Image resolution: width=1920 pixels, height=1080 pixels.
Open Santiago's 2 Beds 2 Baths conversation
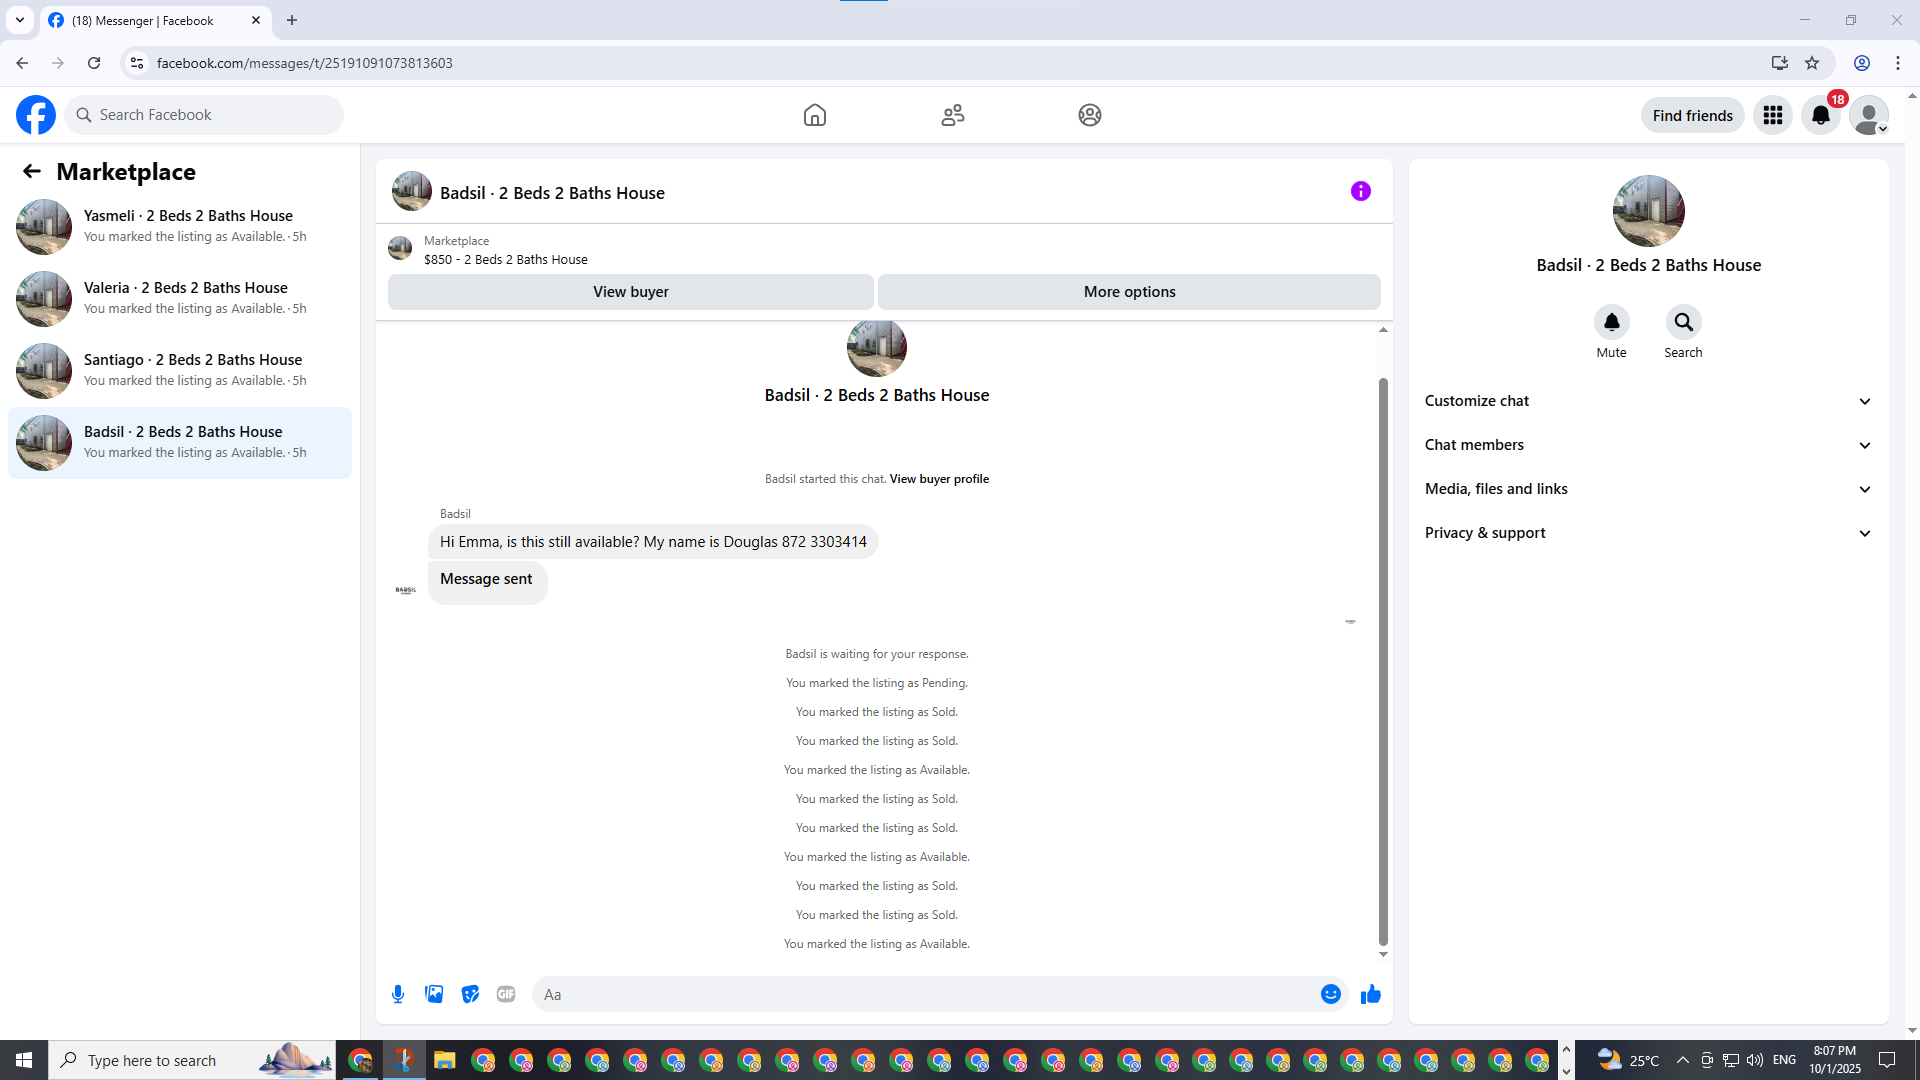[x=180, y=370]
